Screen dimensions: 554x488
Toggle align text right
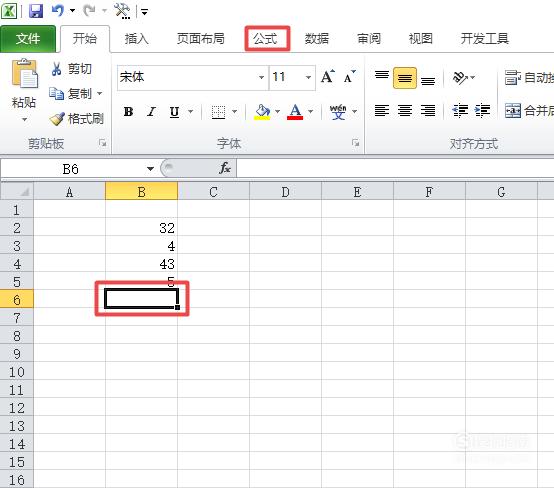[x=428, y=111]
